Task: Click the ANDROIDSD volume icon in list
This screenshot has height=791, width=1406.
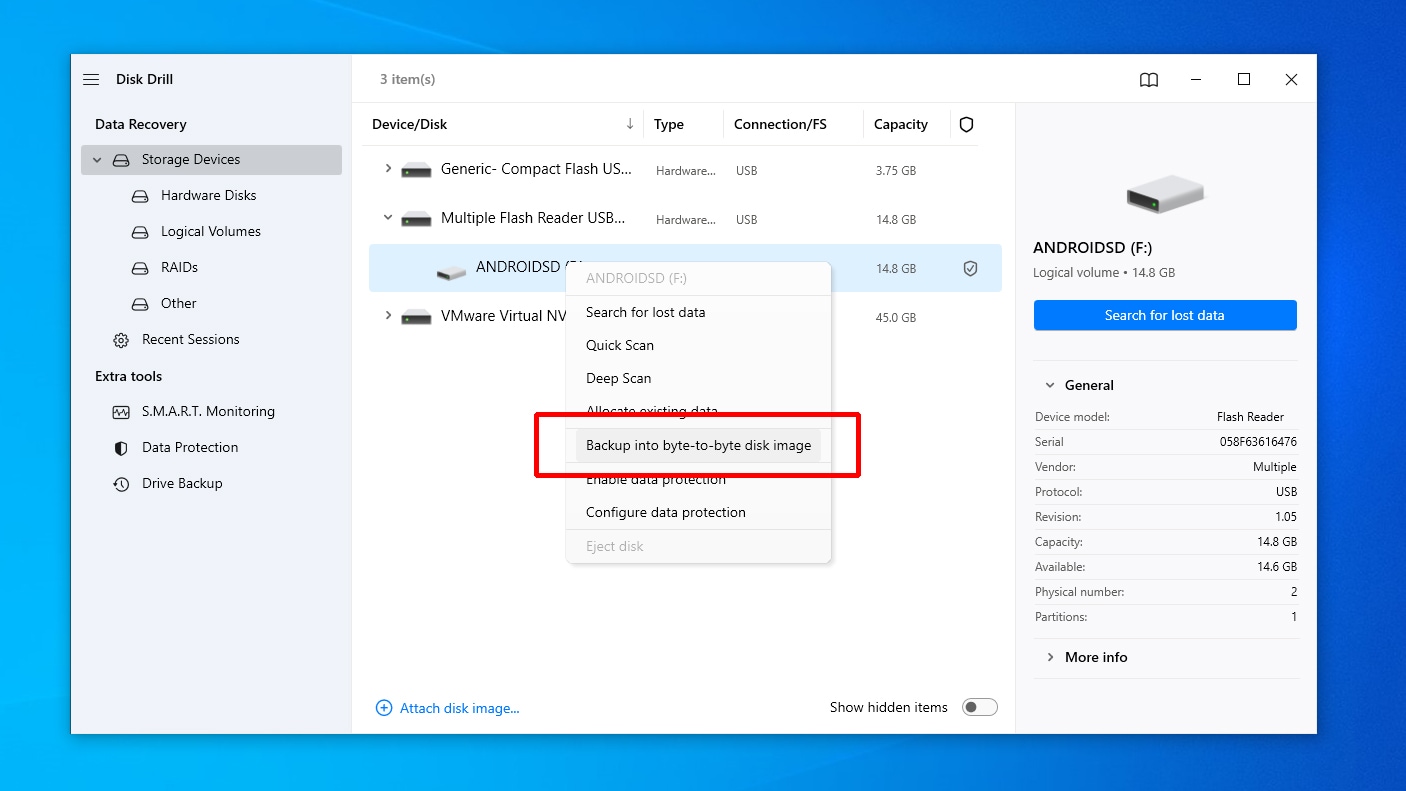Action: point(451,272)
